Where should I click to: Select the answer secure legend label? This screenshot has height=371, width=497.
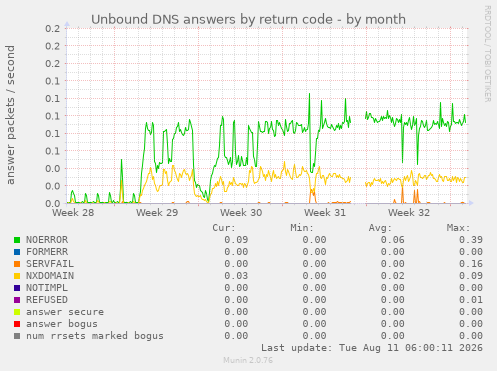coord(65,312)
